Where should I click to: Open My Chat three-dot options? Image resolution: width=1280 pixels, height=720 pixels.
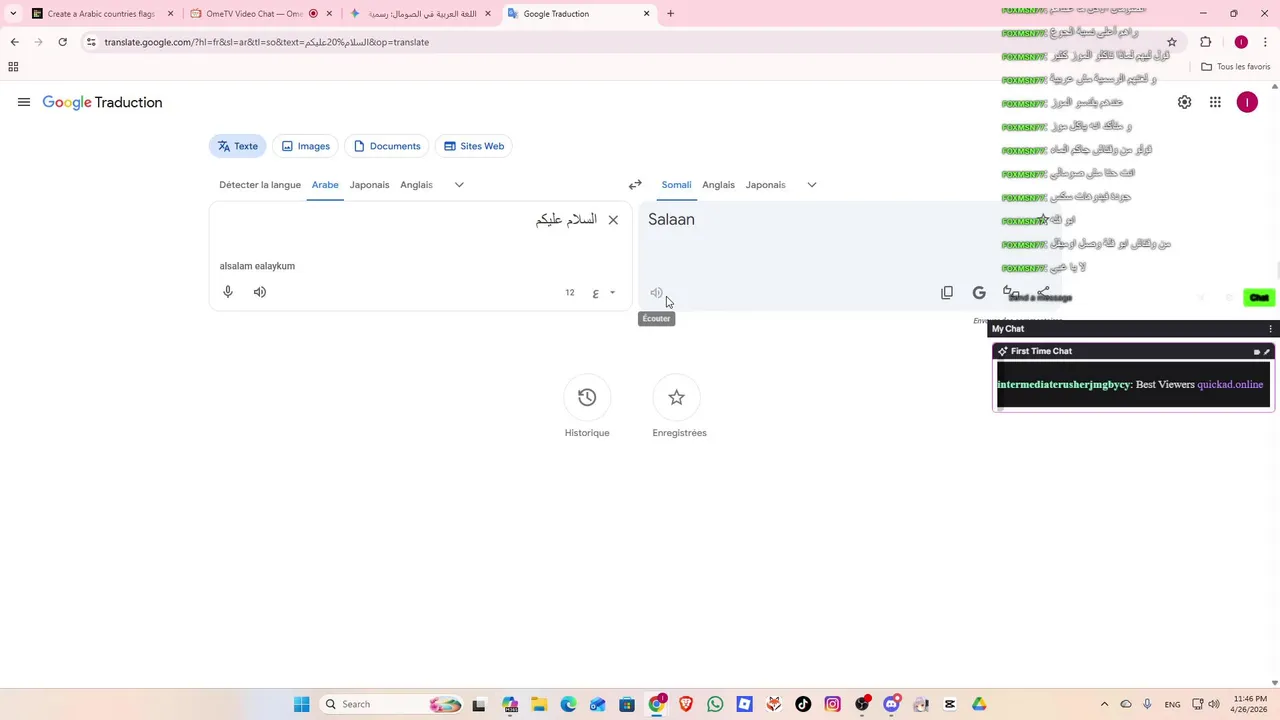[1271, 329]
